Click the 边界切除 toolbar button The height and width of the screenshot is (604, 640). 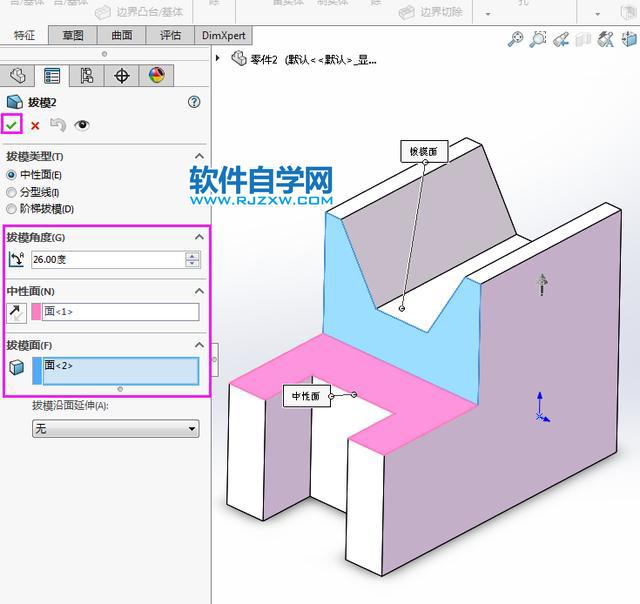(x=431, y=12)
